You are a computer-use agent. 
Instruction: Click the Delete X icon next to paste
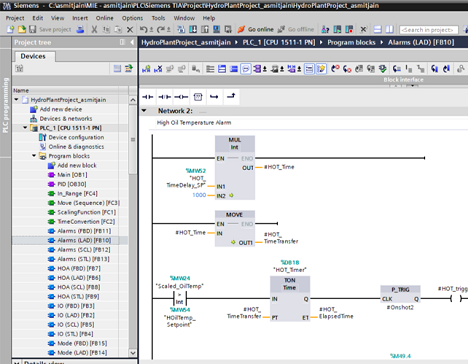coord(130,29)
